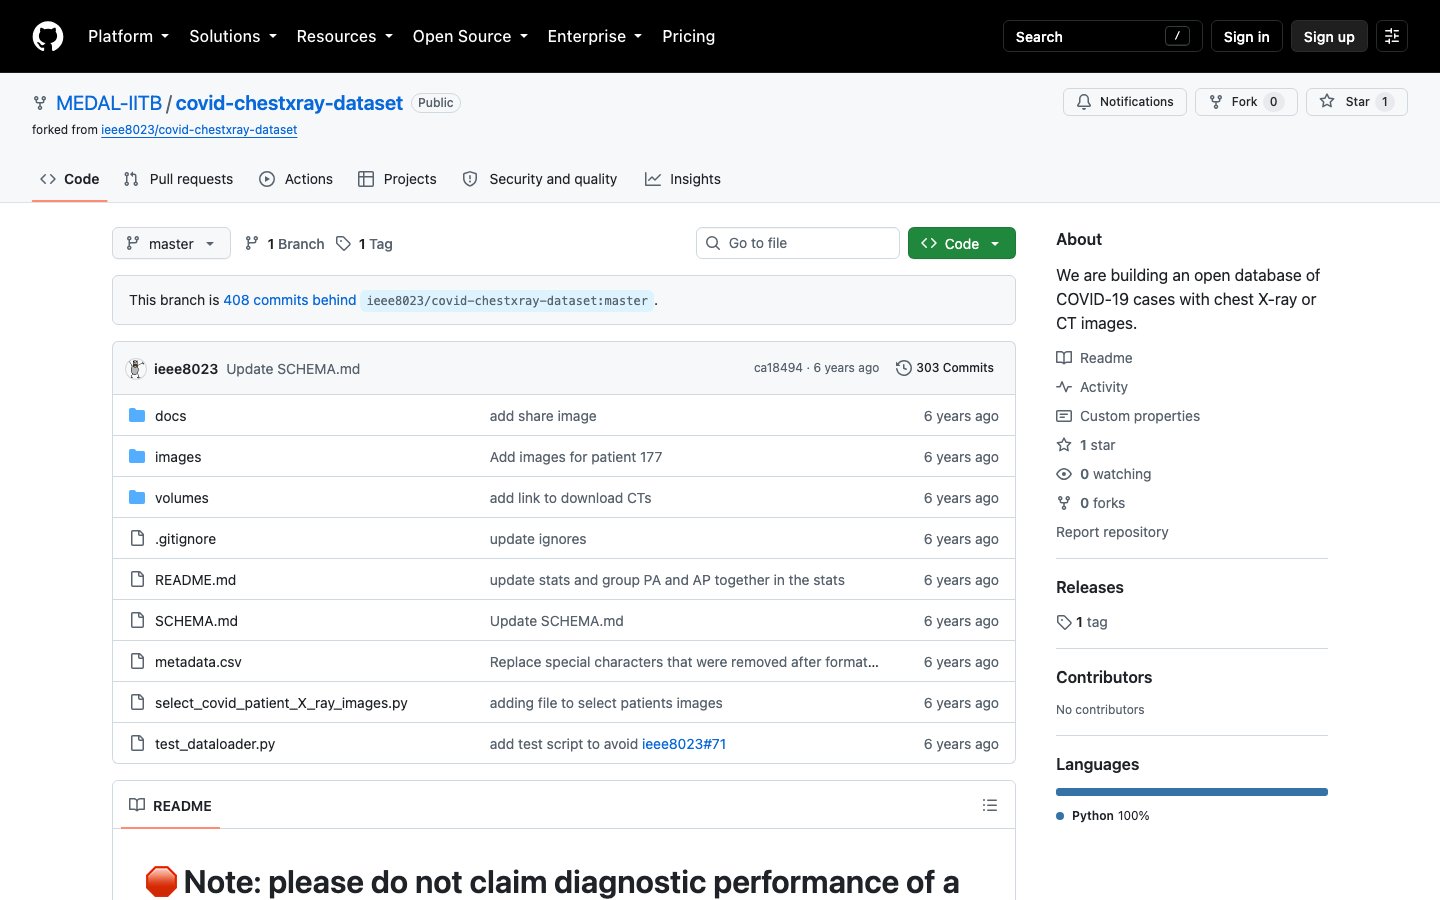Open the appearance settings icon in header
The width and height of the screenshot is (1440, 900).
click(1392, 36)
